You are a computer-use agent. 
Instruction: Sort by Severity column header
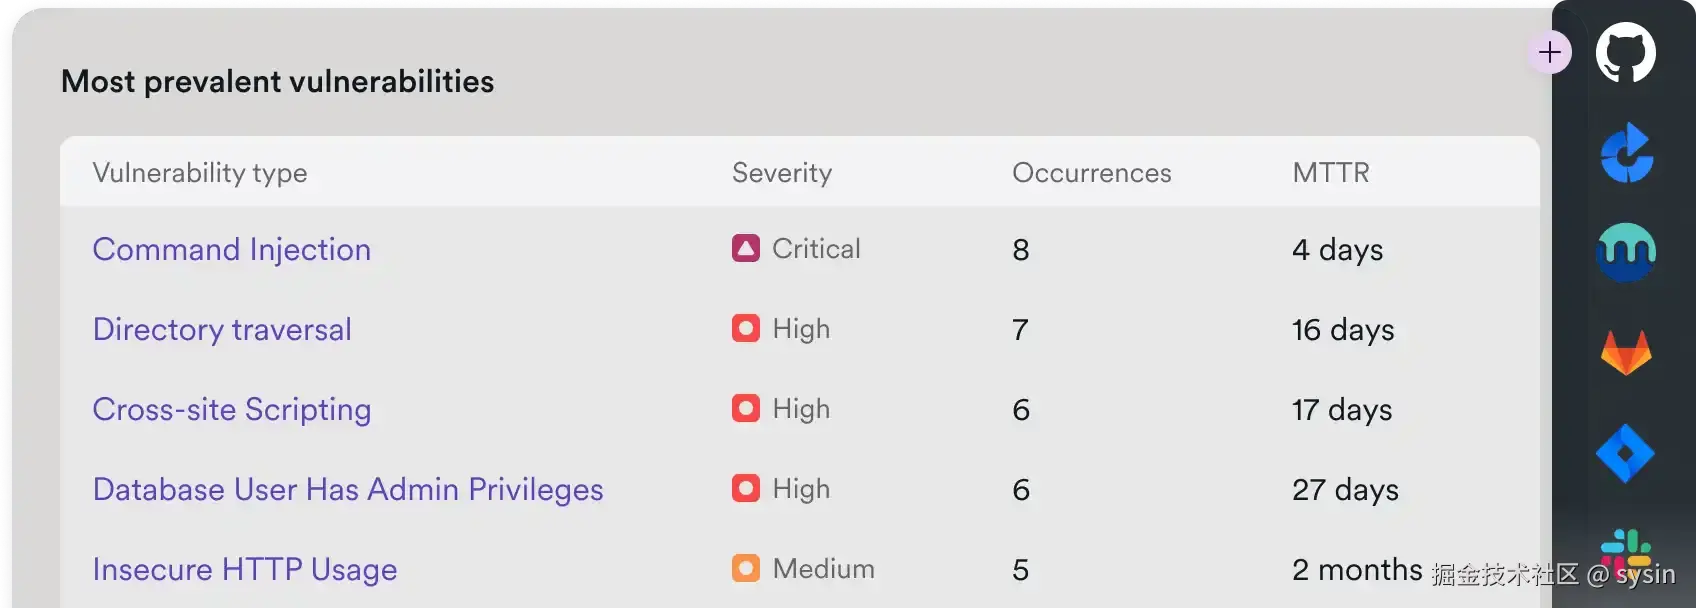[782, 172]
